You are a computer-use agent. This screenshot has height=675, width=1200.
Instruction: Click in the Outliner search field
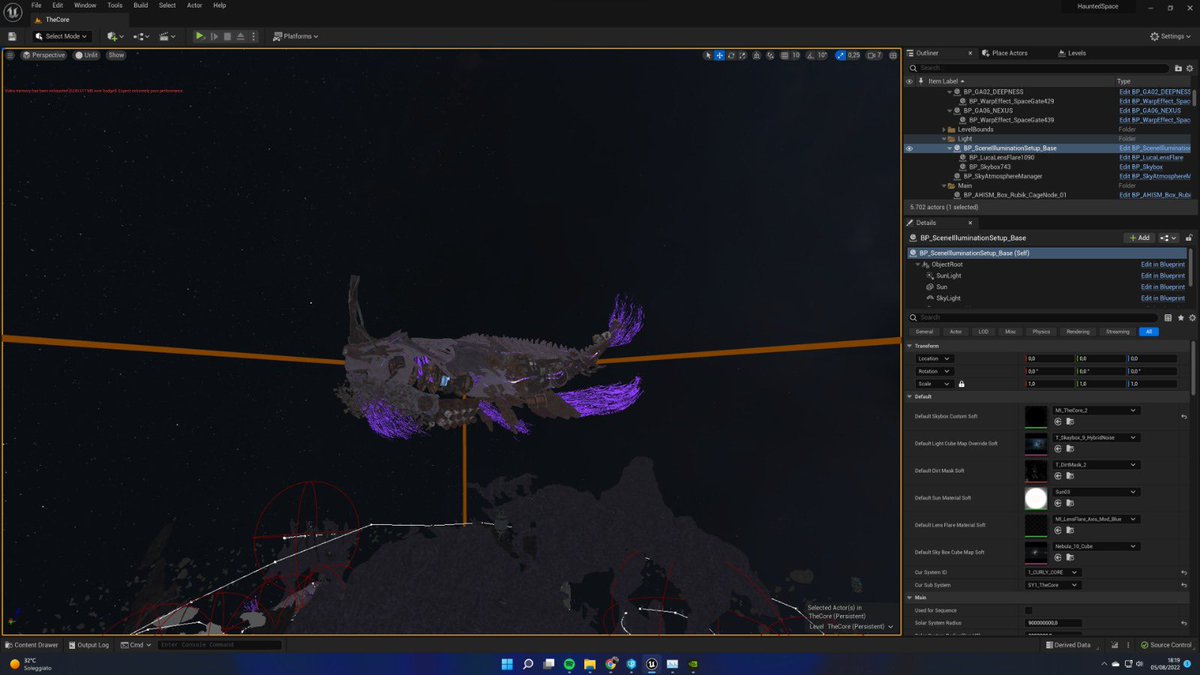click(1040, 68)
